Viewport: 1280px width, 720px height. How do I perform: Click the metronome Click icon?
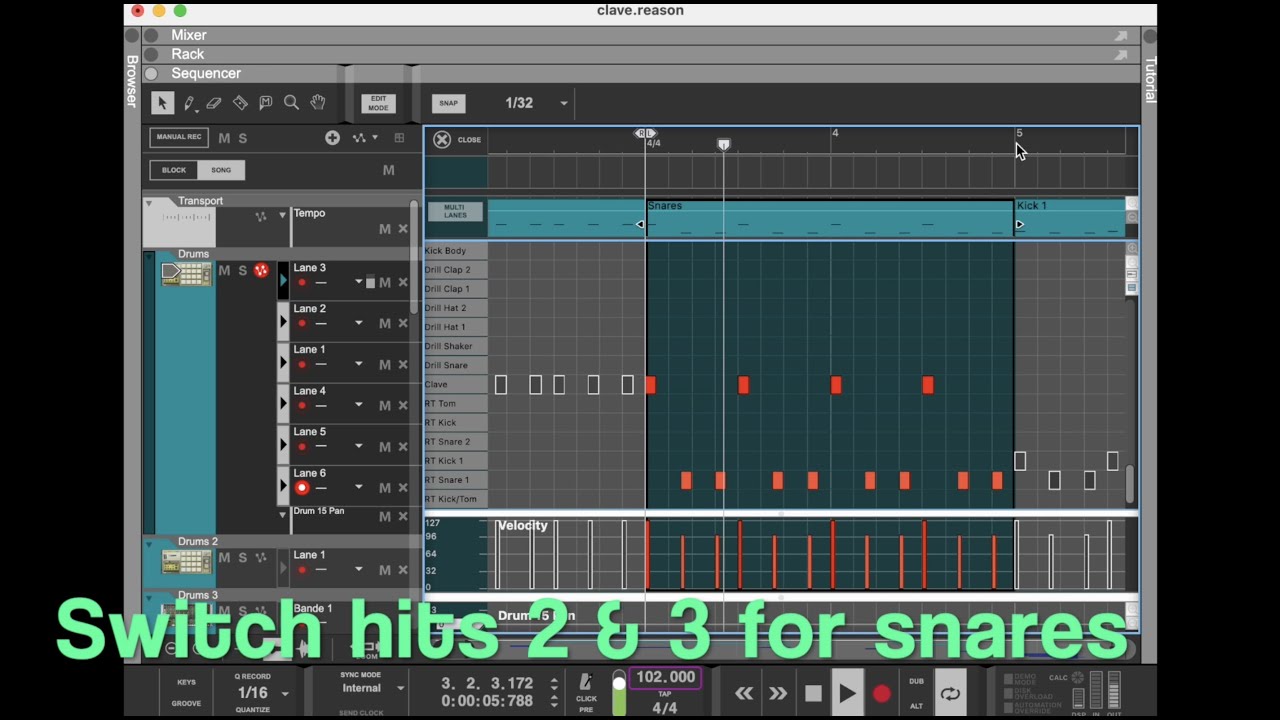[x=586, y=682]
